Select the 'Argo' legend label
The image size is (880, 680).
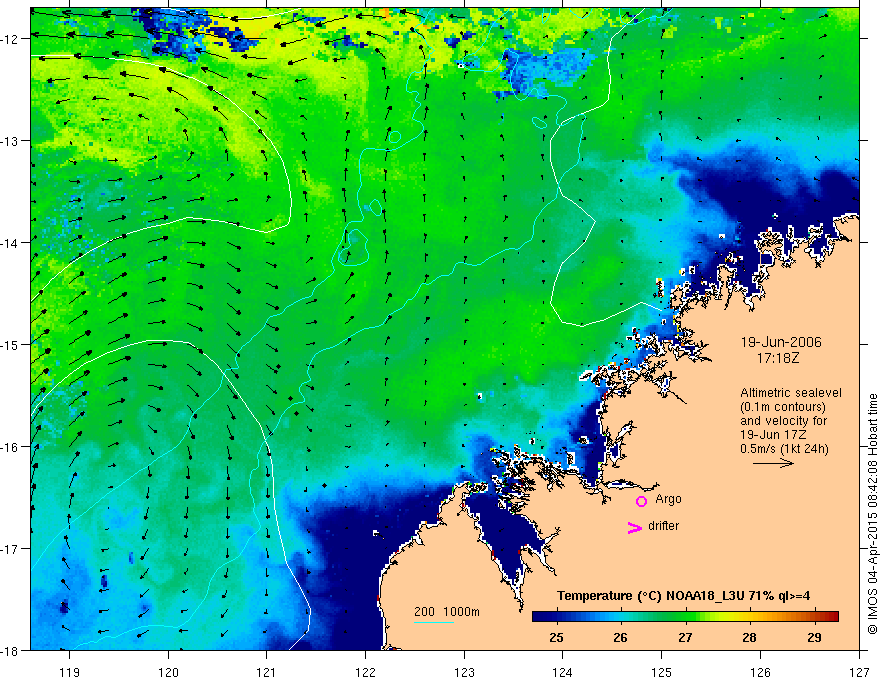[668, 499]
